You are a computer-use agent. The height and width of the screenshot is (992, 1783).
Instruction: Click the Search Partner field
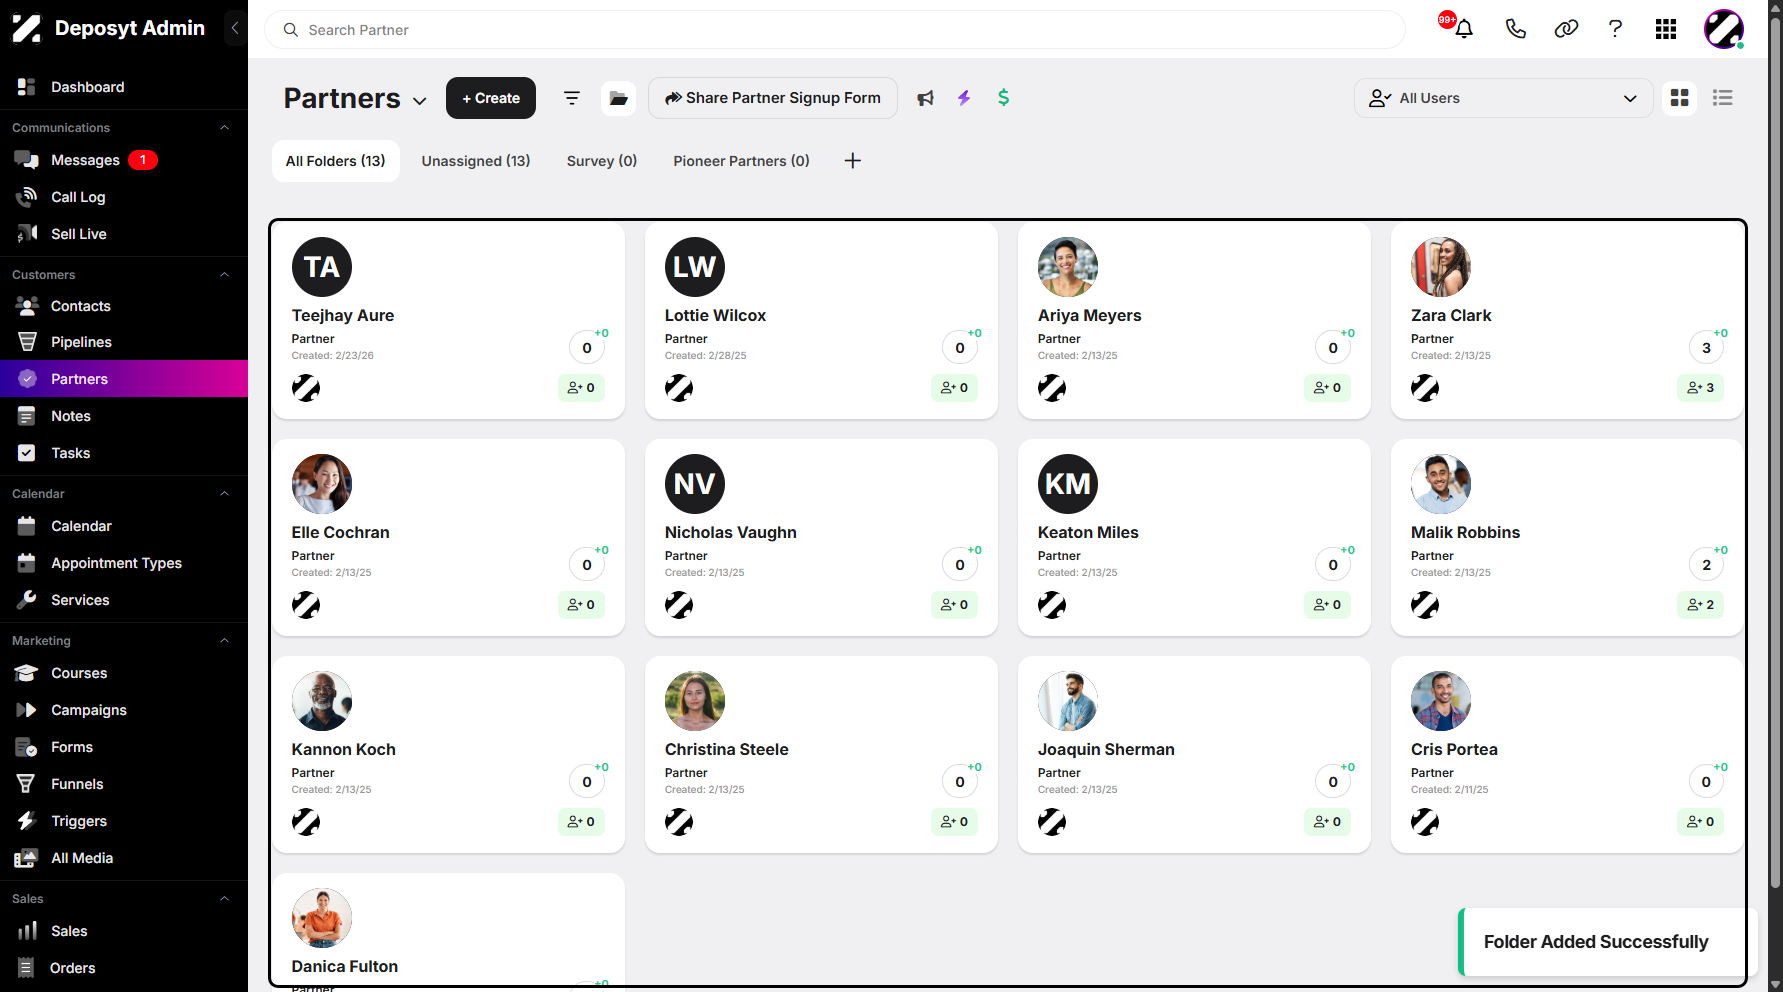click(x=835, y=30)
